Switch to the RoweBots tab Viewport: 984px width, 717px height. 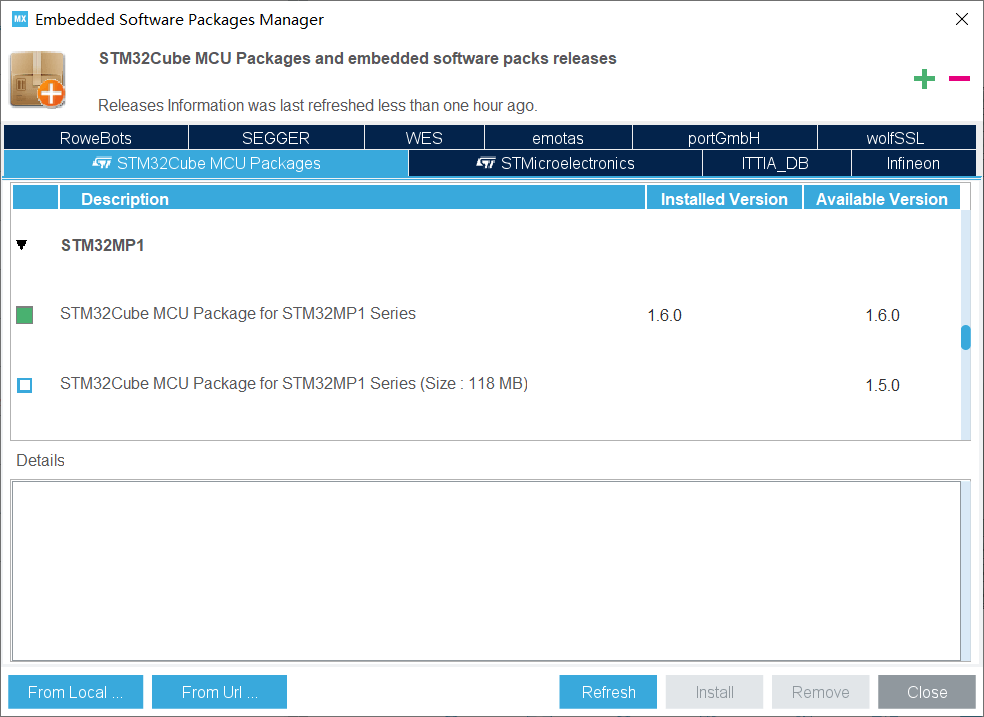(x=96, y=137)
